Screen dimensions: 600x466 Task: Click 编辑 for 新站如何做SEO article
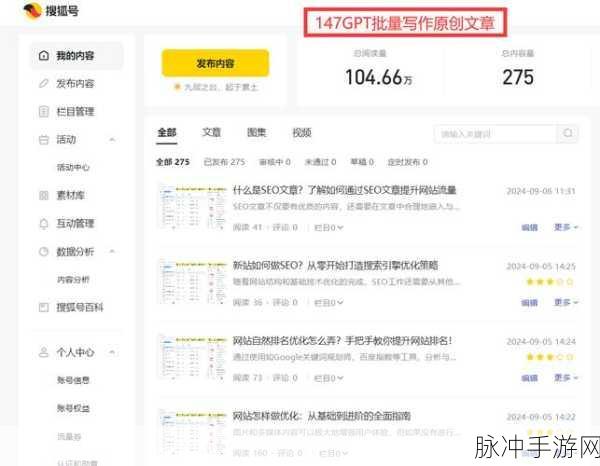530,303
